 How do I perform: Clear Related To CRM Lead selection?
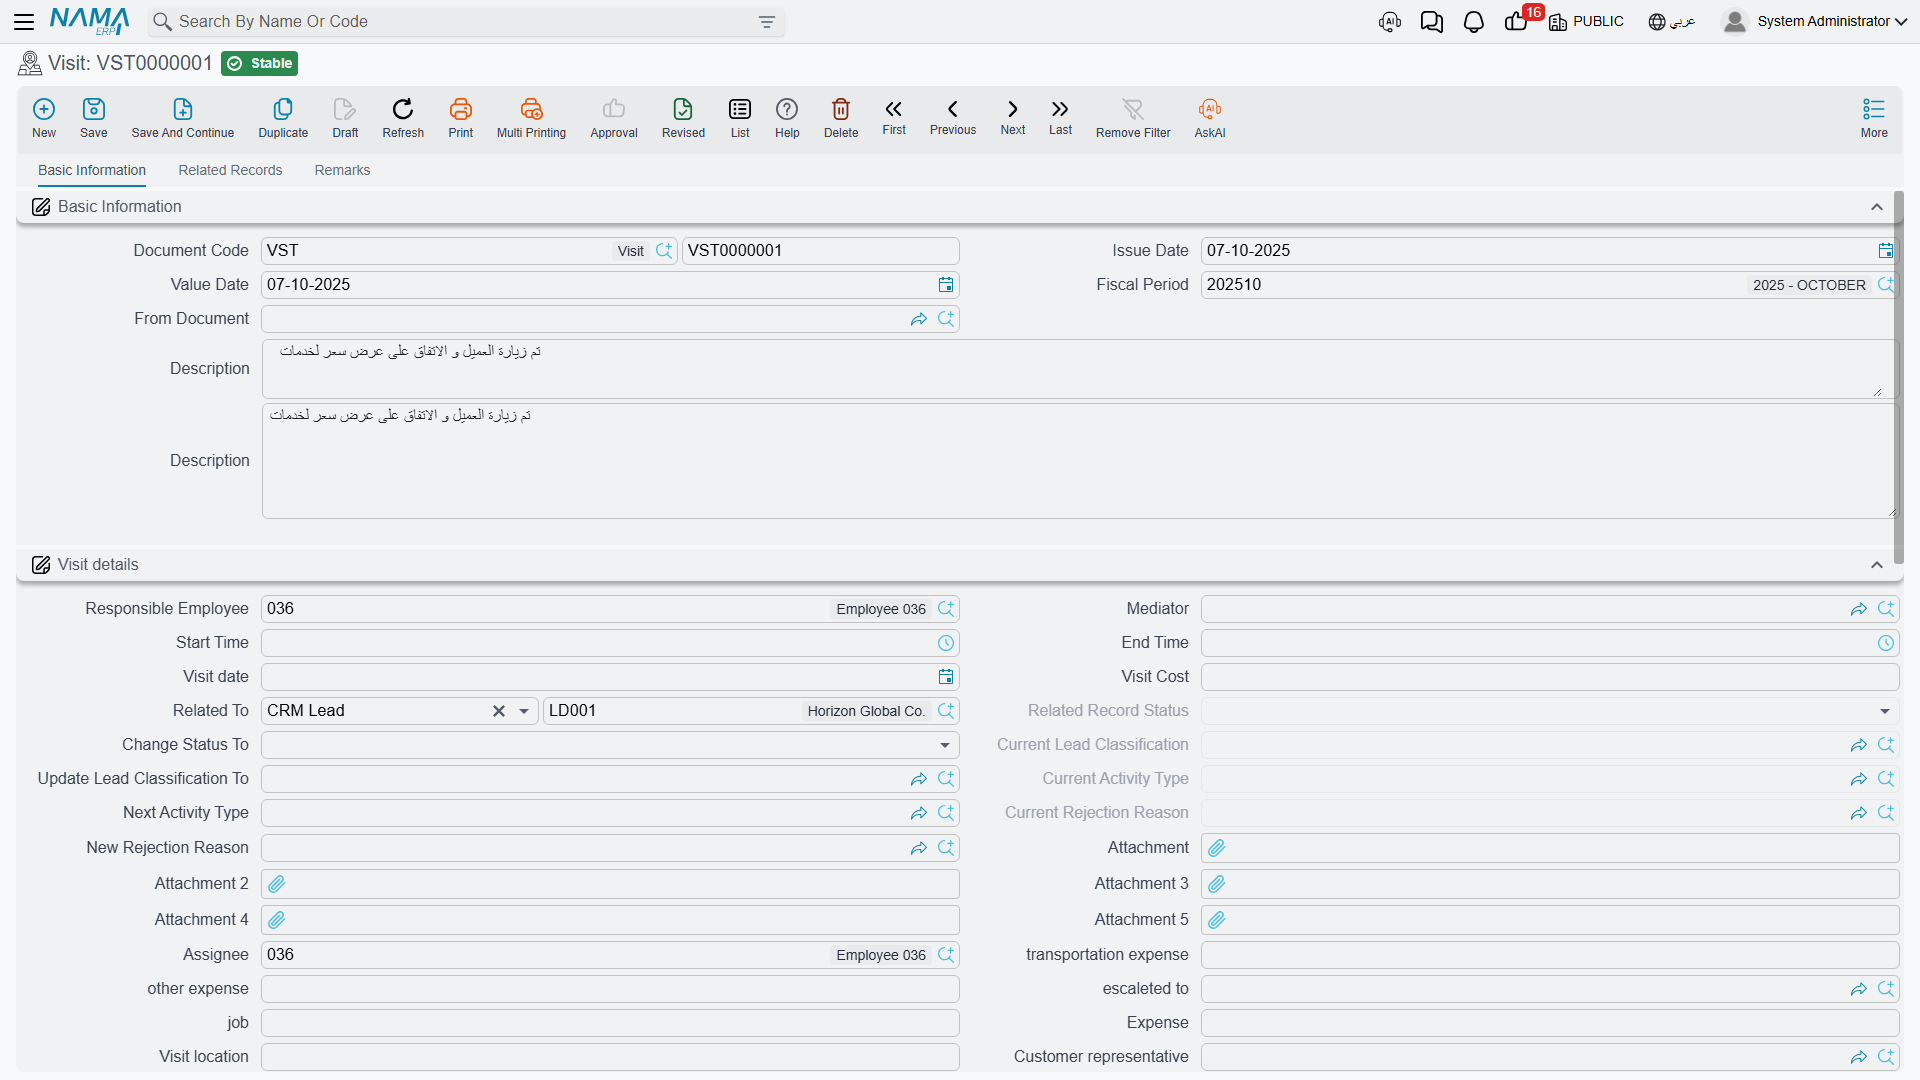click(x=499, y=711)
